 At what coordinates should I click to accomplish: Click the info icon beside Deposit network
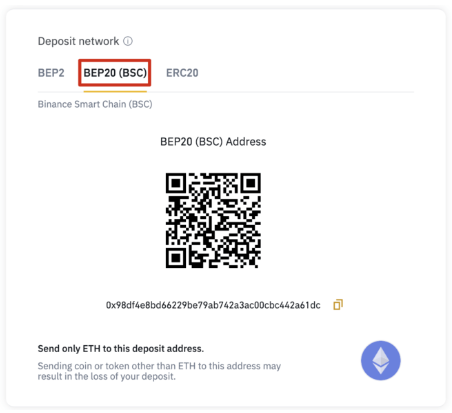pyautogui.click(x=128, y=41)
